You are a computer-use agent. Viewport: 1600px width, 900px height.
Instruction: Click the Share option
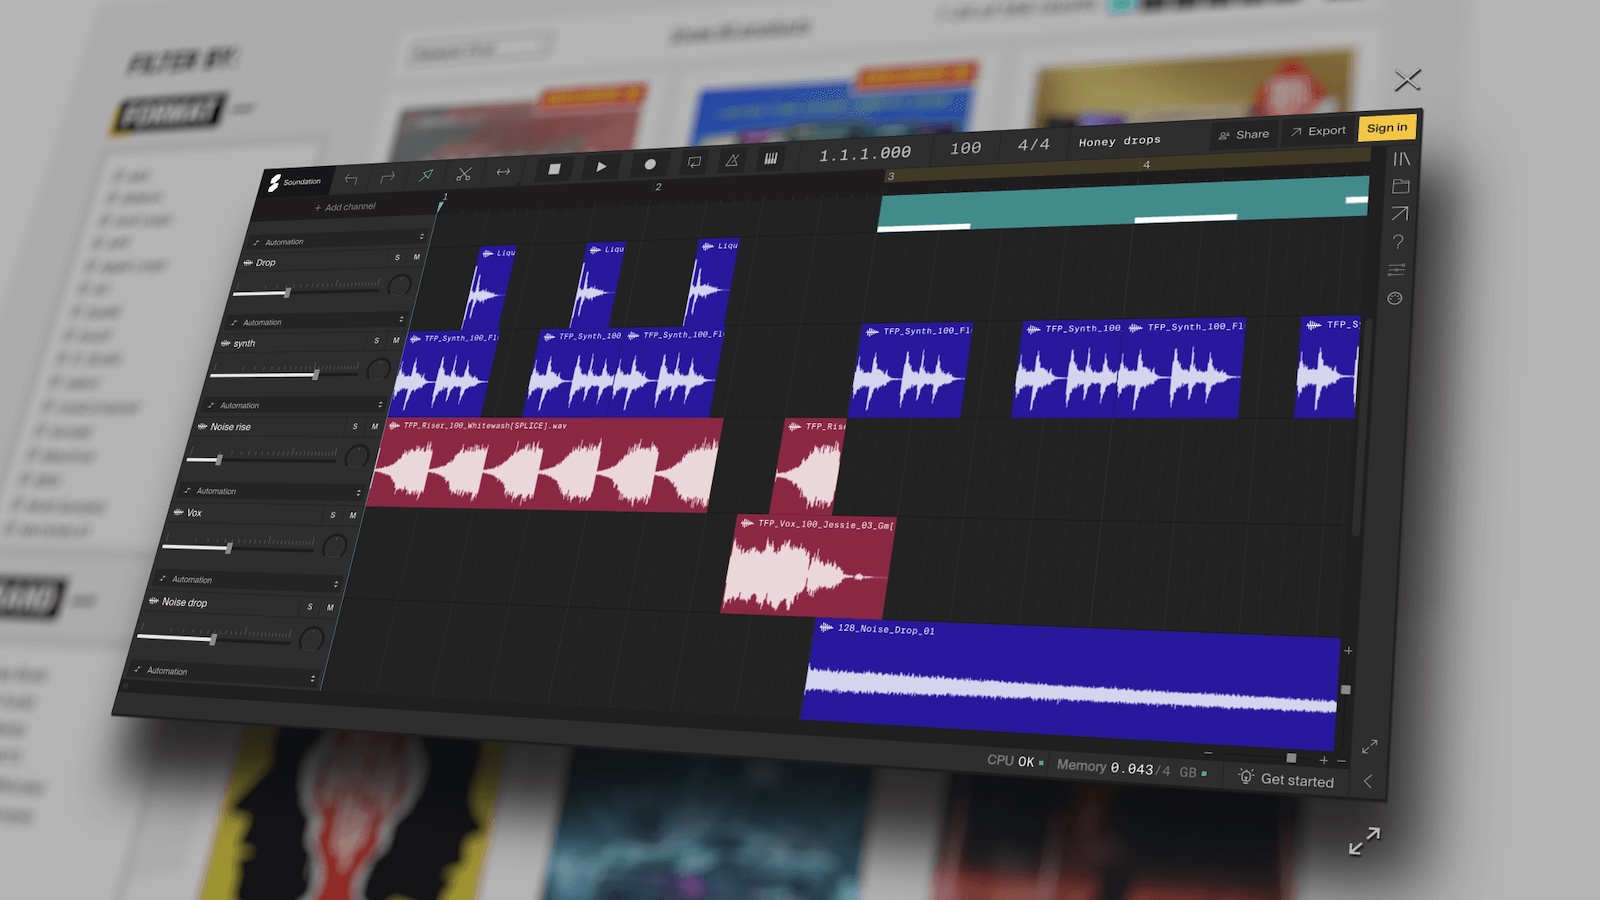click(x=1243, y=133)
